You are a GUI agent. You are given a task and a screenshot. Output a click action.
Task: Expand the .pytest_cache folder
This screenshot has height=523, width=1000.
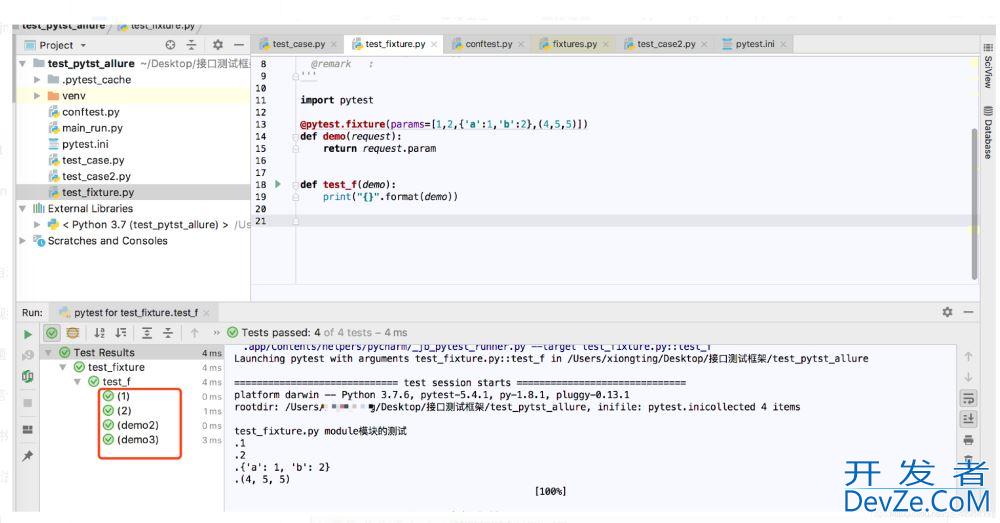point(37,80)
